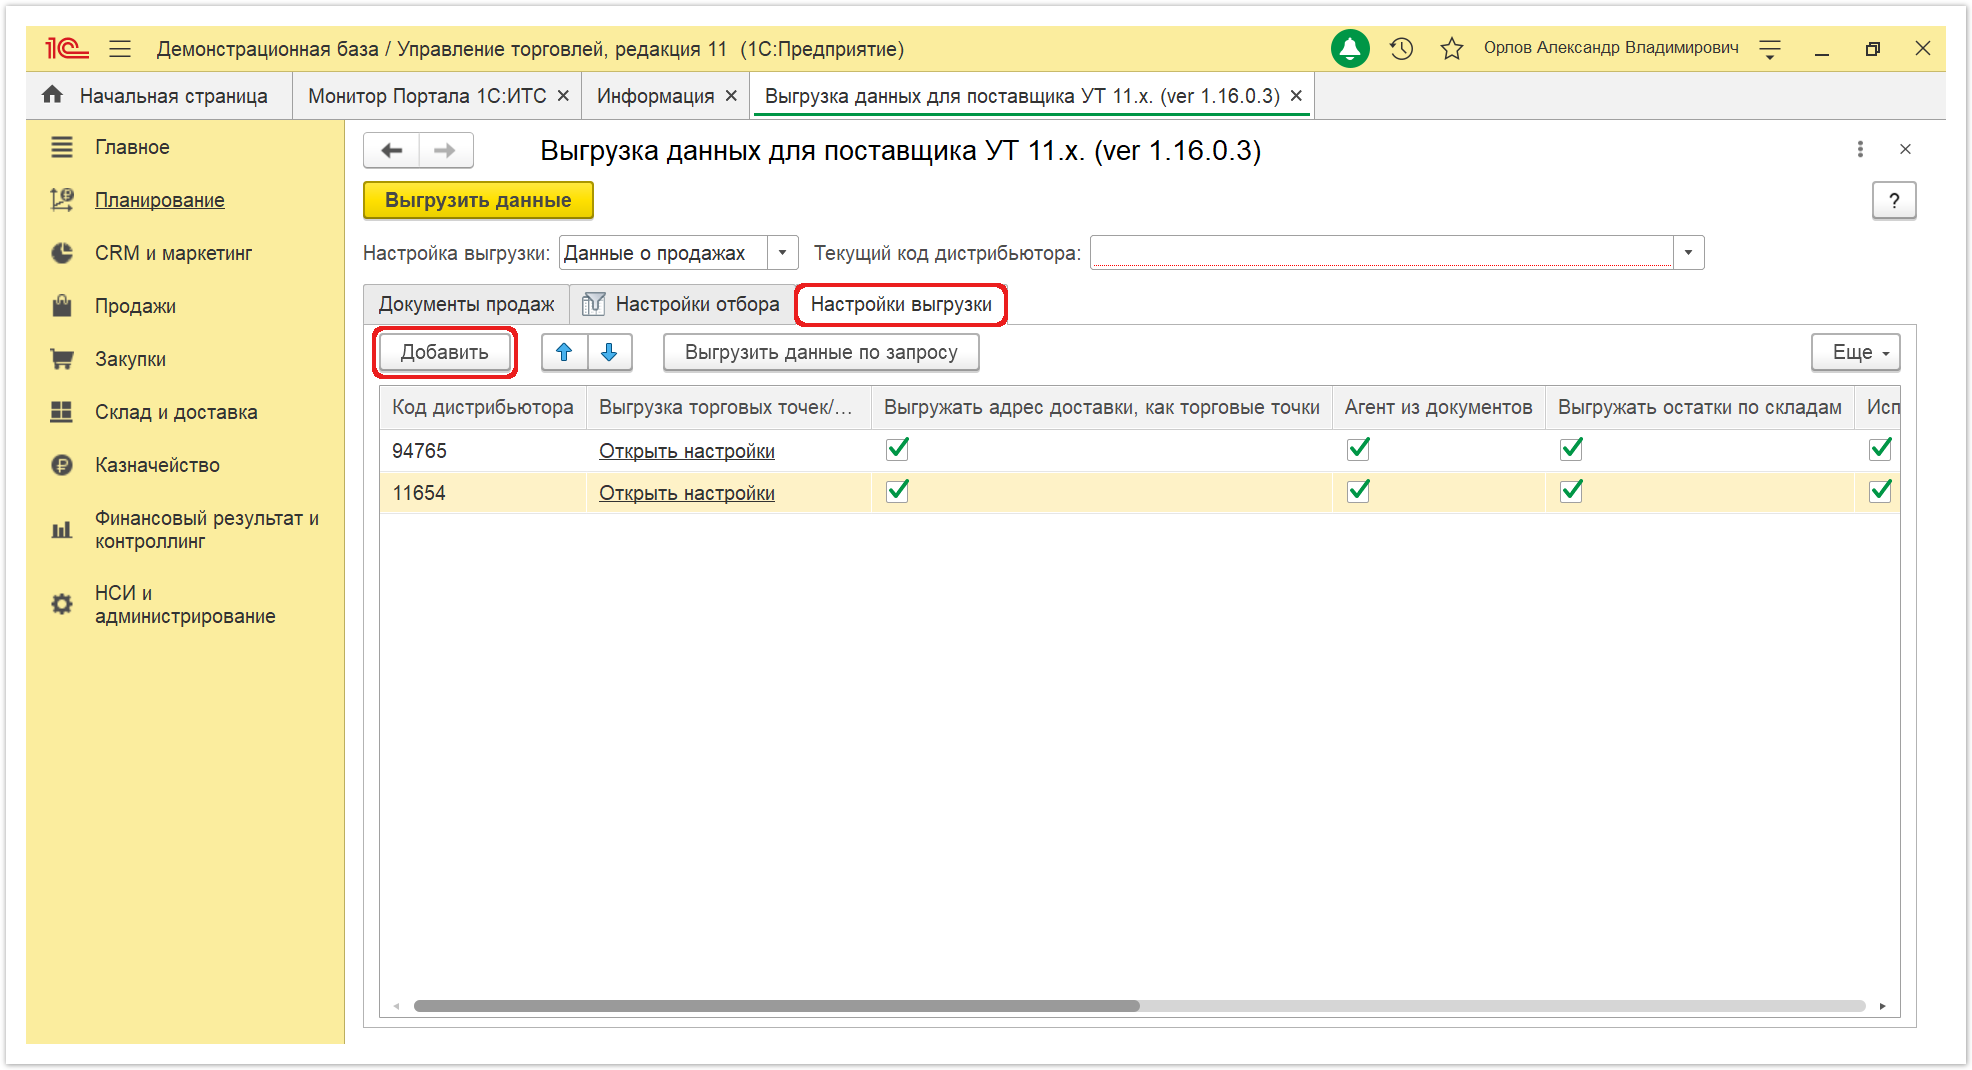Toggle Выгружать остатки по складам for 94765
This screenshot has width=1972, height=1070.
pos(1572,449)
